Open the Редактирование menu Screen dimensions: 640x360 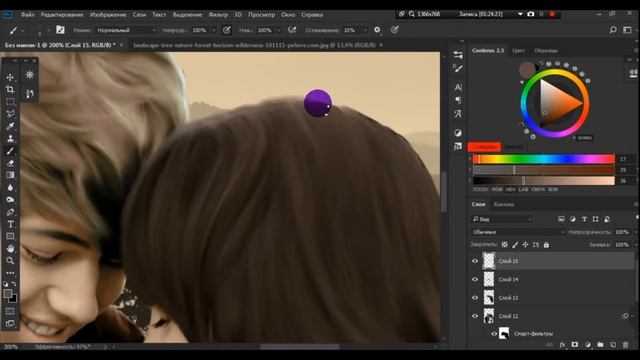(x=62, y=15)
